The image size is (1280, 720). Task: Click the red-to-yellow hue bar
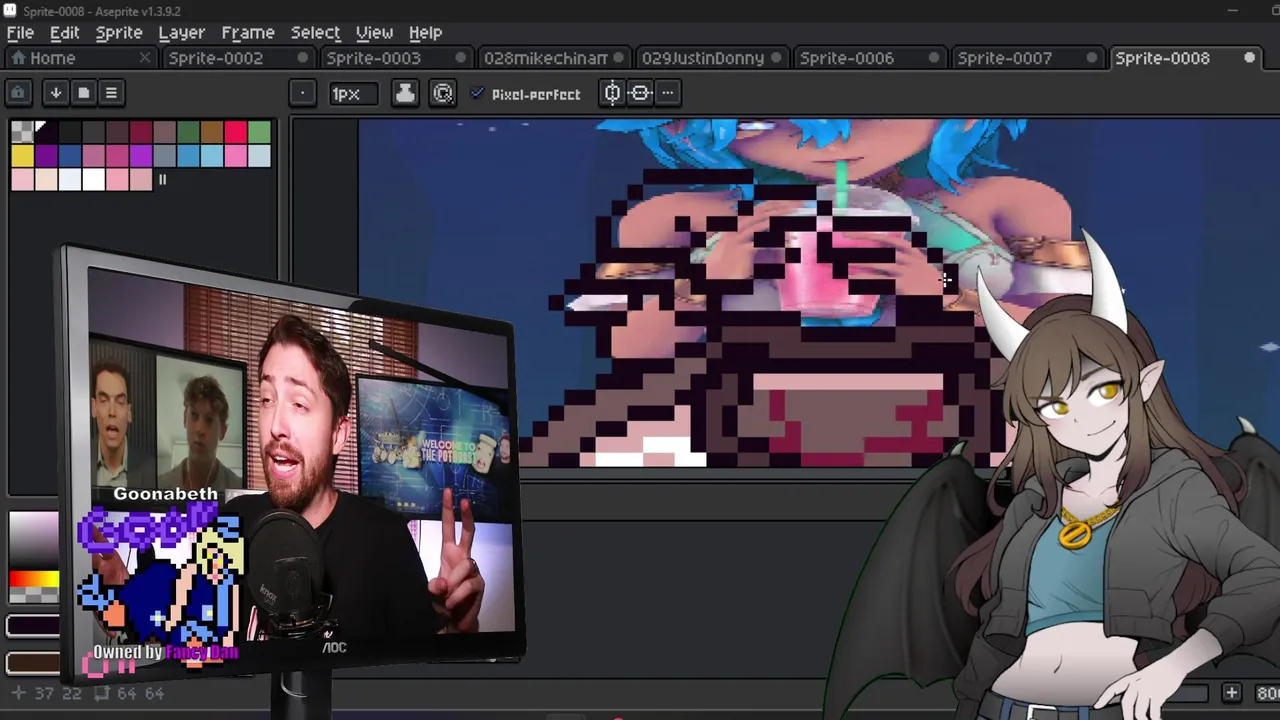click(34, 578)
